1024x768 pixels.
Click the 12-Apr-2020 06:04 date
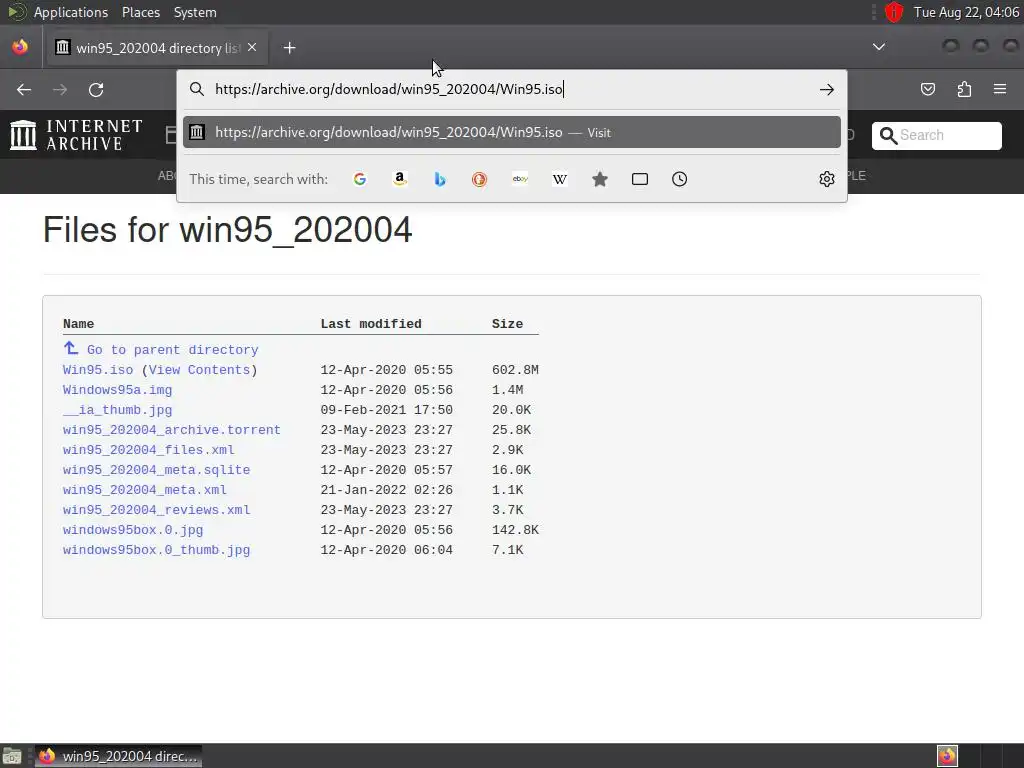[x=387, y=550]
